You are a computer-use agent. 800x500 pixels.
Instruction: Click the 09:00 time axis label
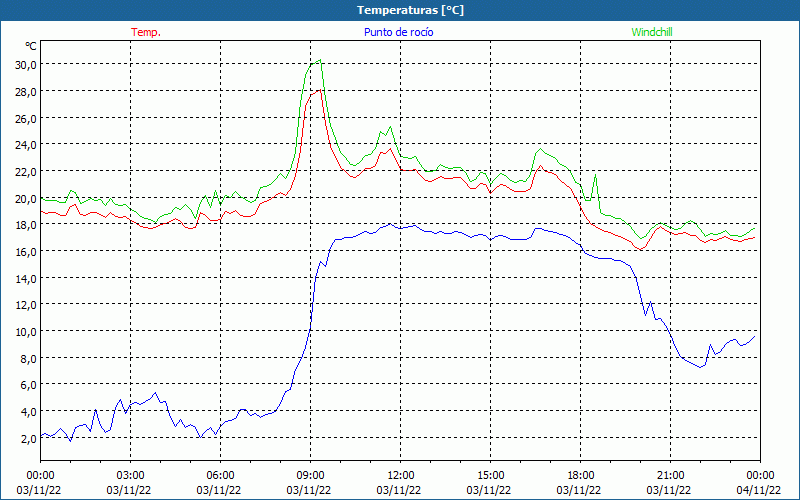[310, 475]
